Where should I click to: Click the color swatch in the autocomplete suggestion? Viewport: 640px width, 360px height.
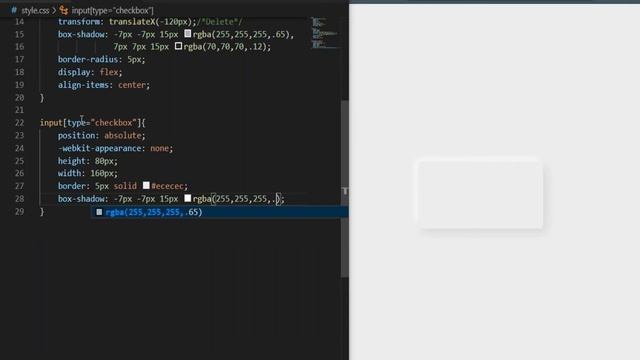[x=99, y=212]
